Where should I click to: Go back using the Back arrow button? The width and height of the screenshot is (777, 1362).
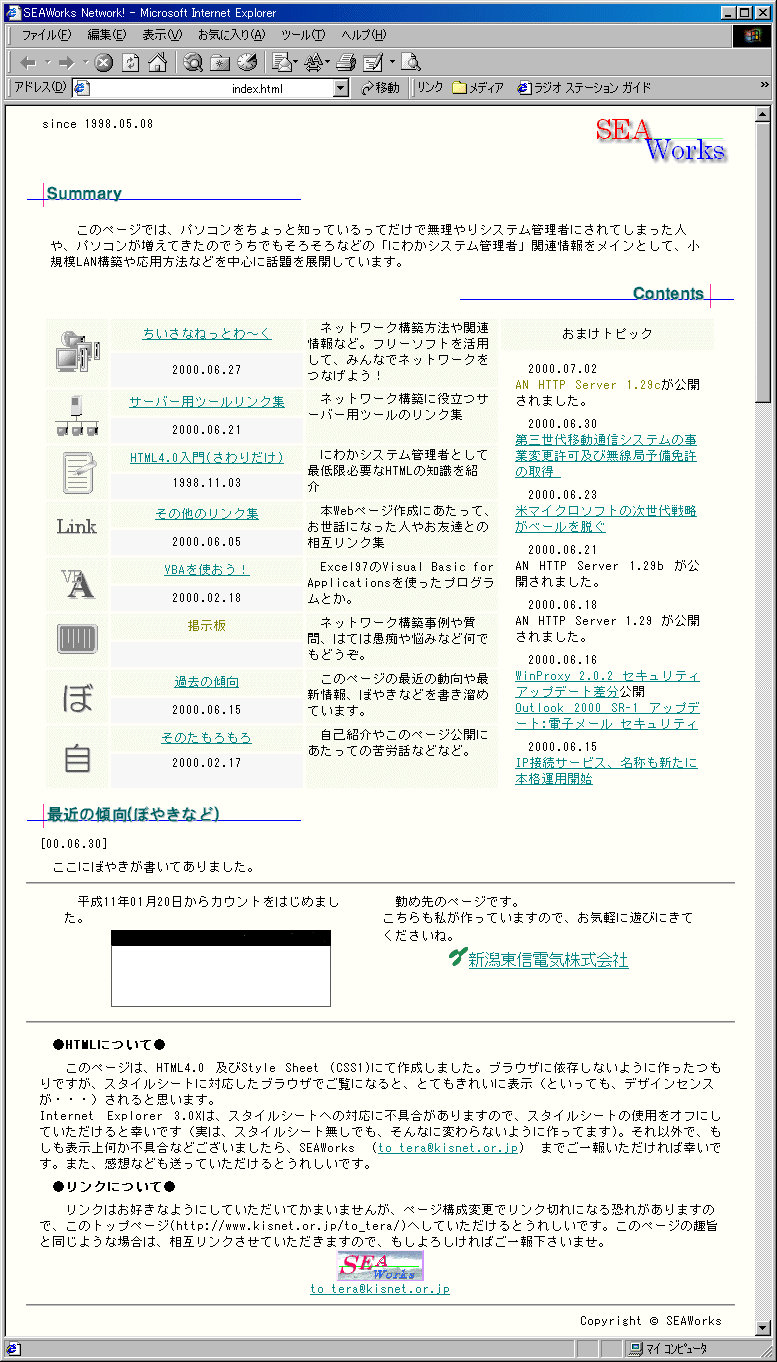(x=27, y=63)
